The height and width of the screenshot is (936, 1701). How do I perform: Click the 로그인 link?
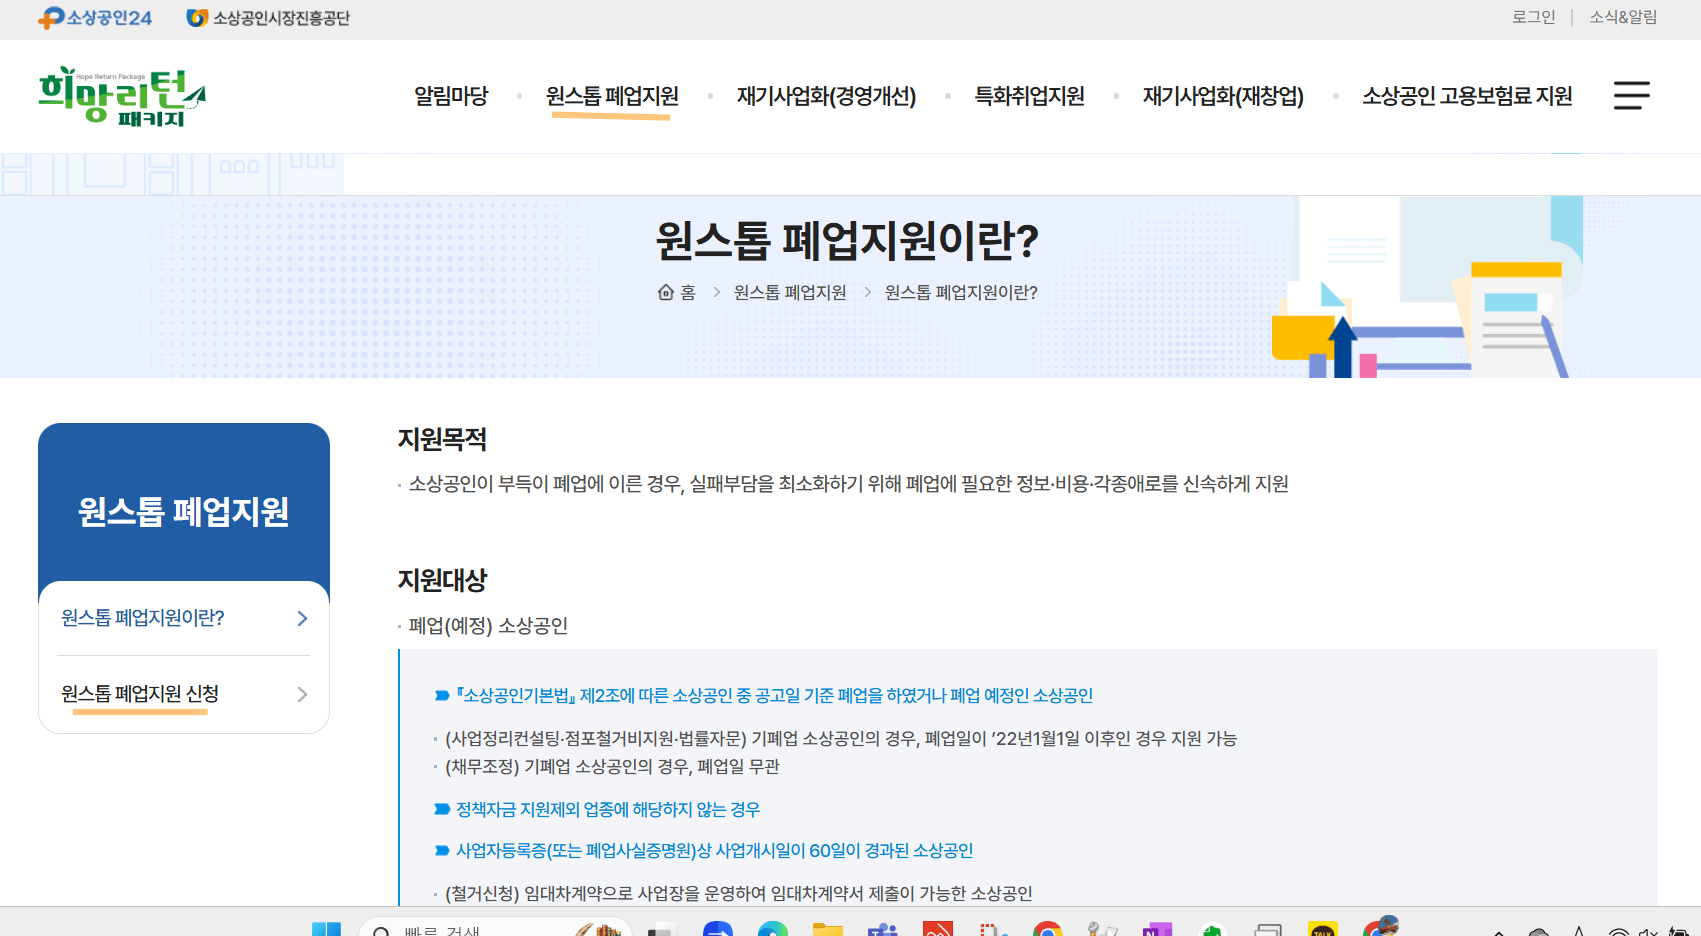pos(1534,17)
